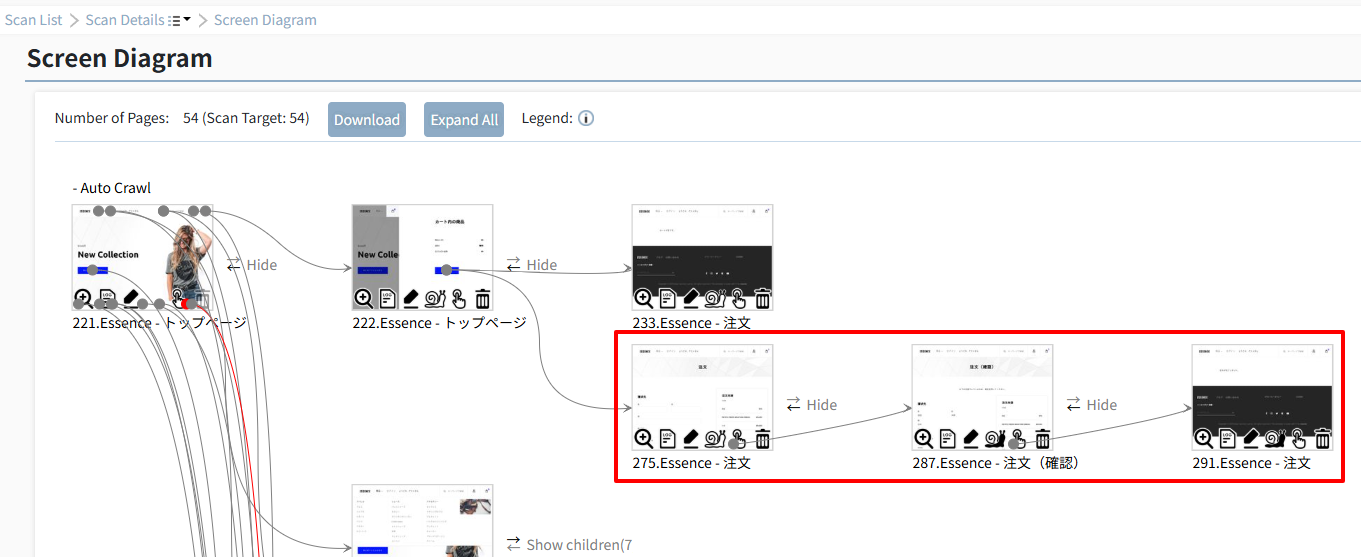The width and height of the screenshot is (1361, 557).
Task: Click the Expand All button
Action: pyautogui.click(x=464, y=120)
